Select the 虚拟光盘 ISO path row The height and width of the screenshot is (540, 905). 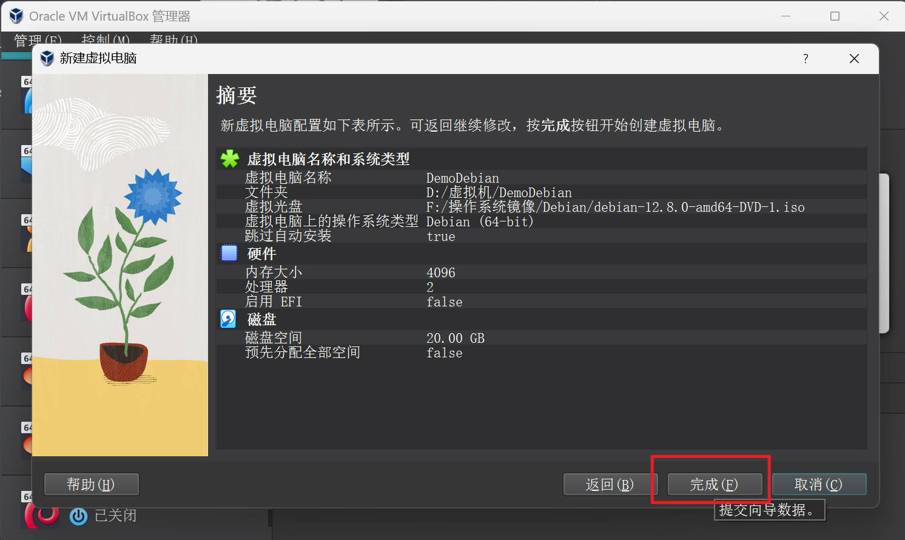[x=540, y=207]
